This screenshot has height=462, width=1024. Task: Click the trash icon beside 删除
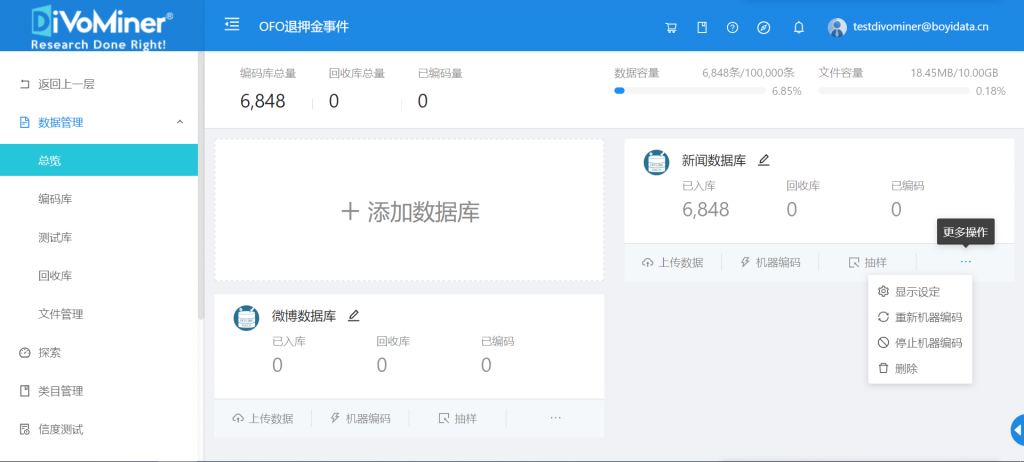[x=884, y=369]
